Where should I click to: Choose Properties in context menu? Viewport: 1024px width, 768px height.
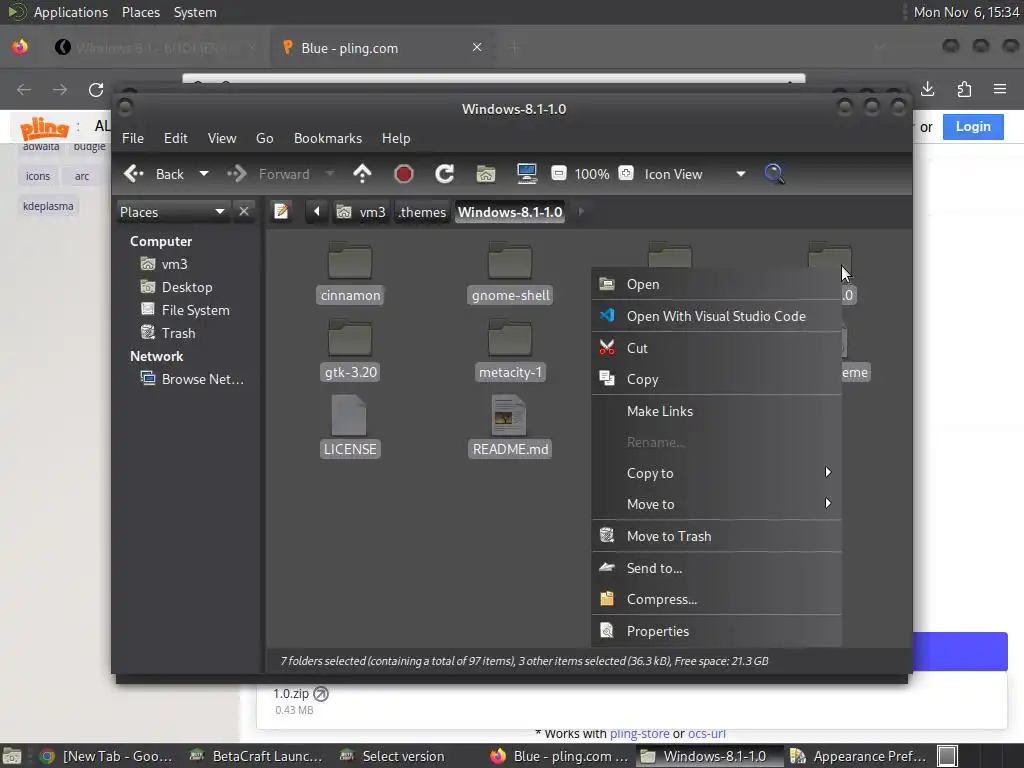(x=716, y=631)
